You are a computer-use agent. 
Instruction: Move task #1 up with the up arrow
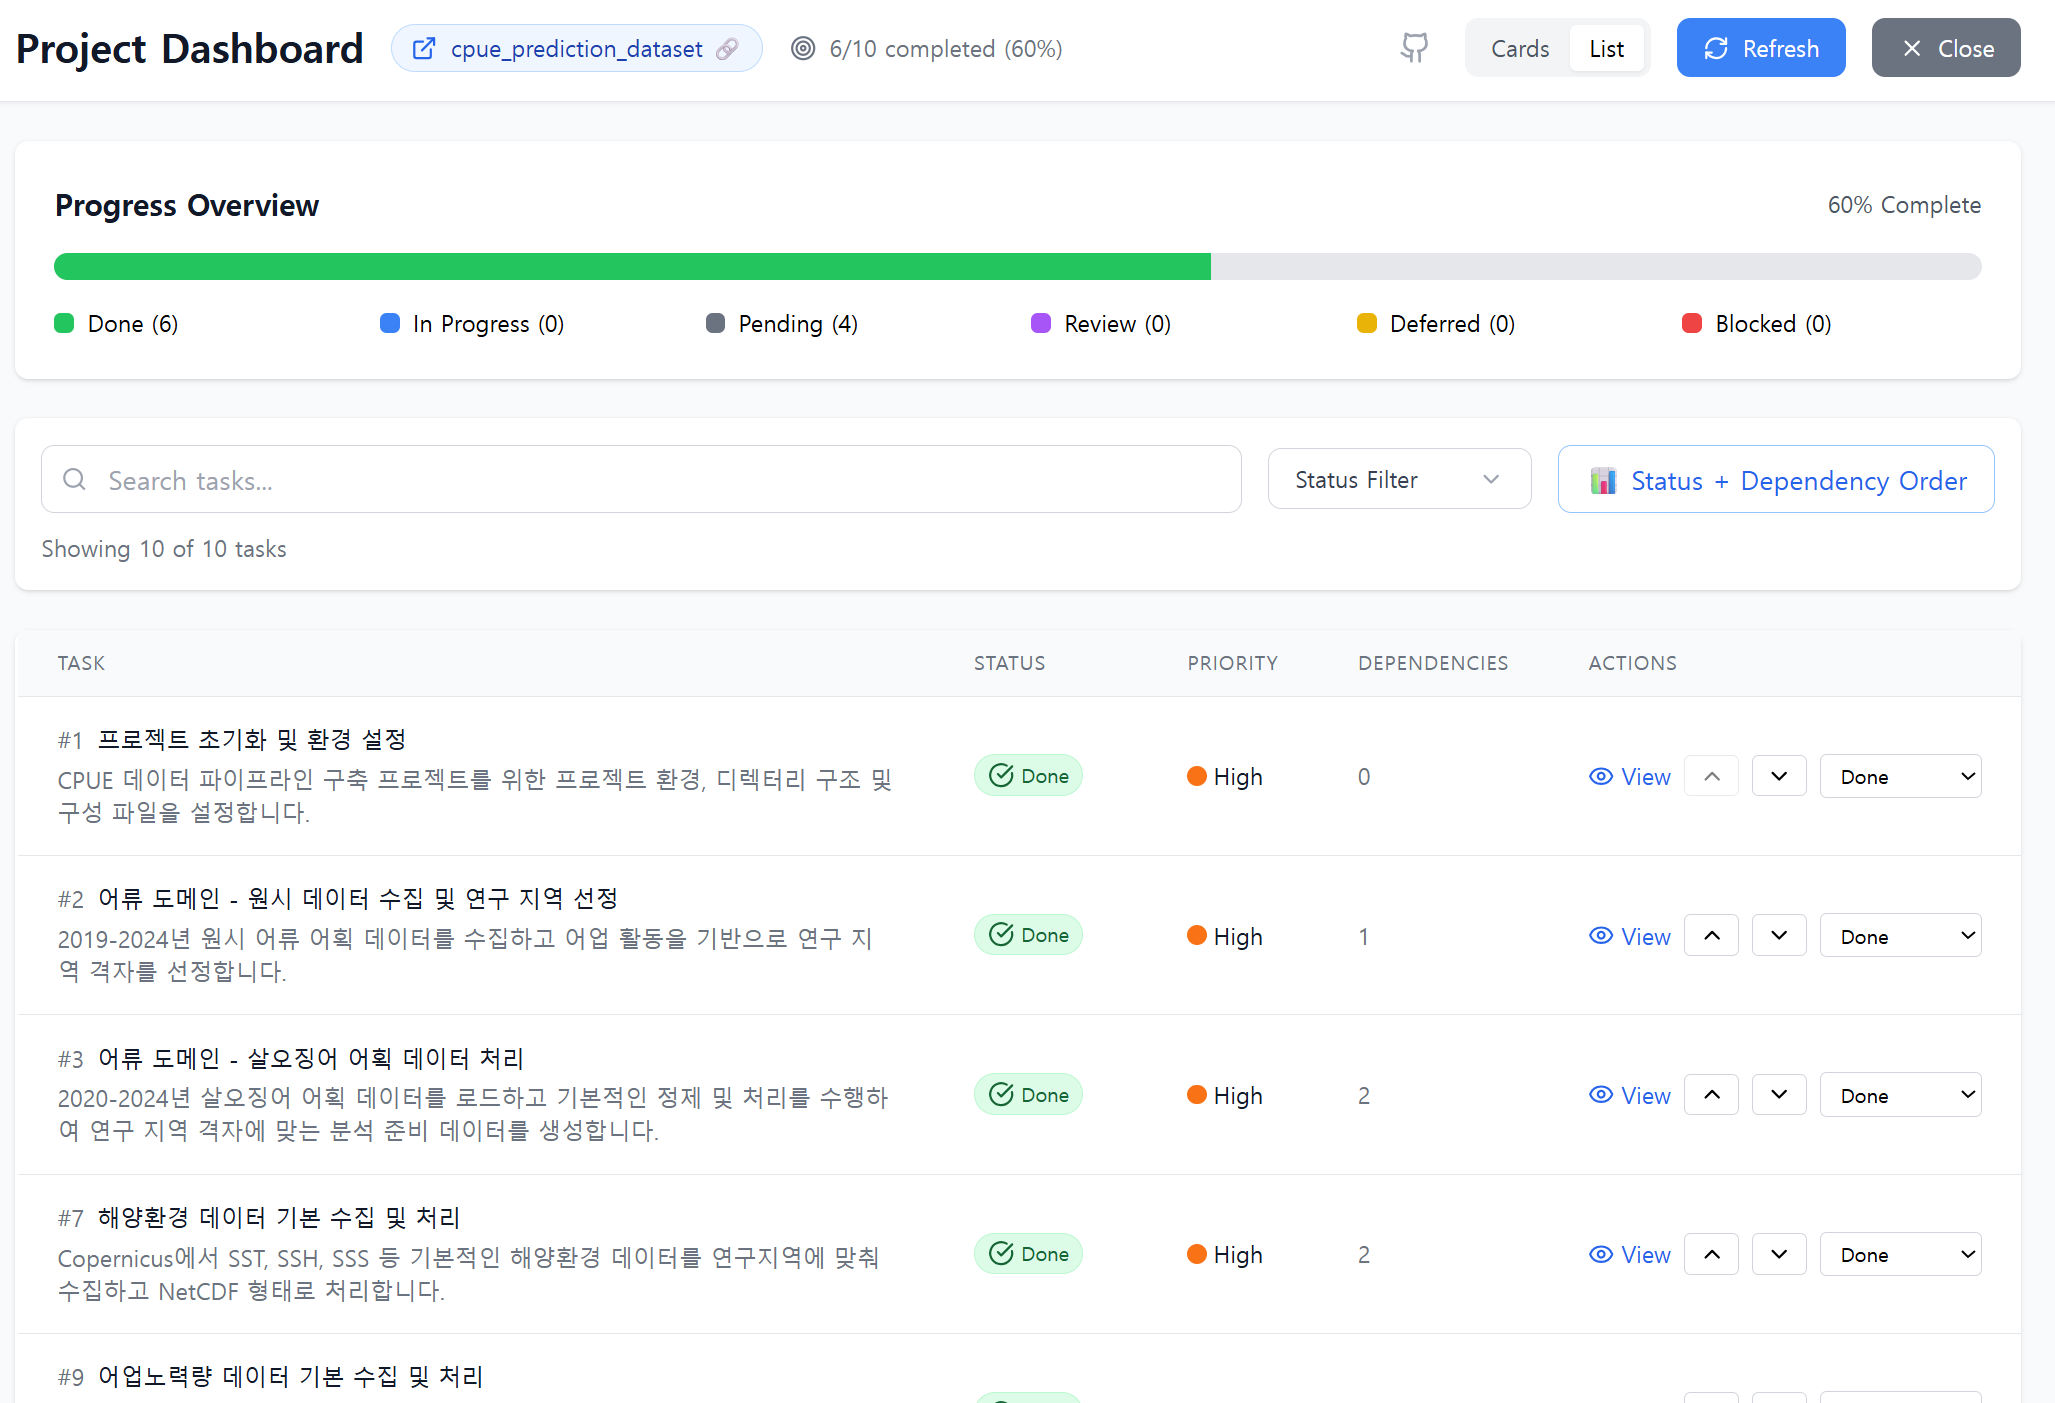(x=1712, y=776)
